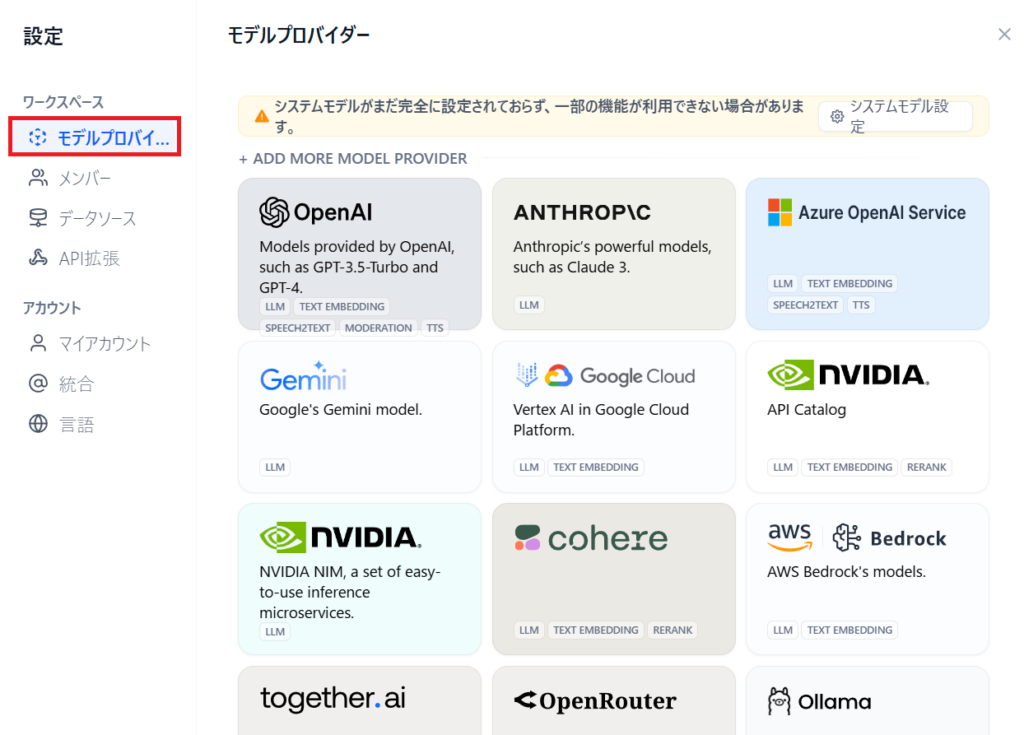Click "Google's Gemini model." description
1024x735 pixels.
tap(340, 410)
